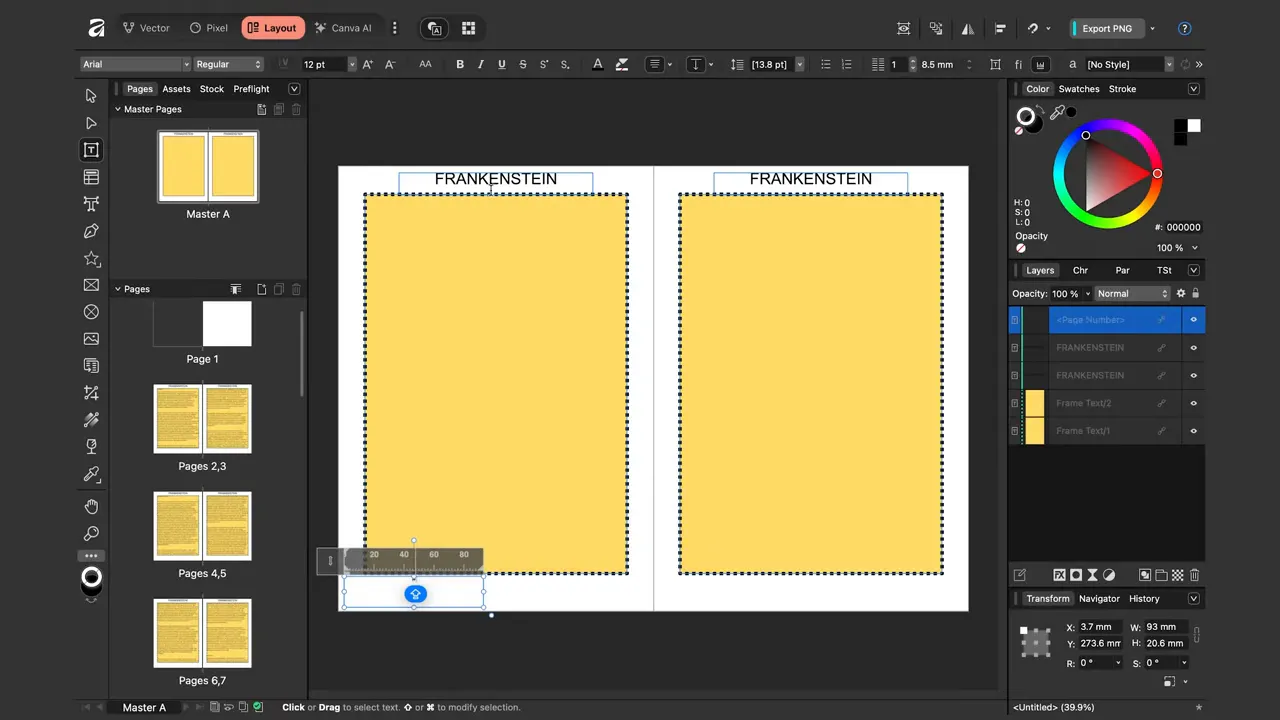Open the blend mode dropdown set to Normal
The height and width of the screenshot is (720, 1280).
1131,293
